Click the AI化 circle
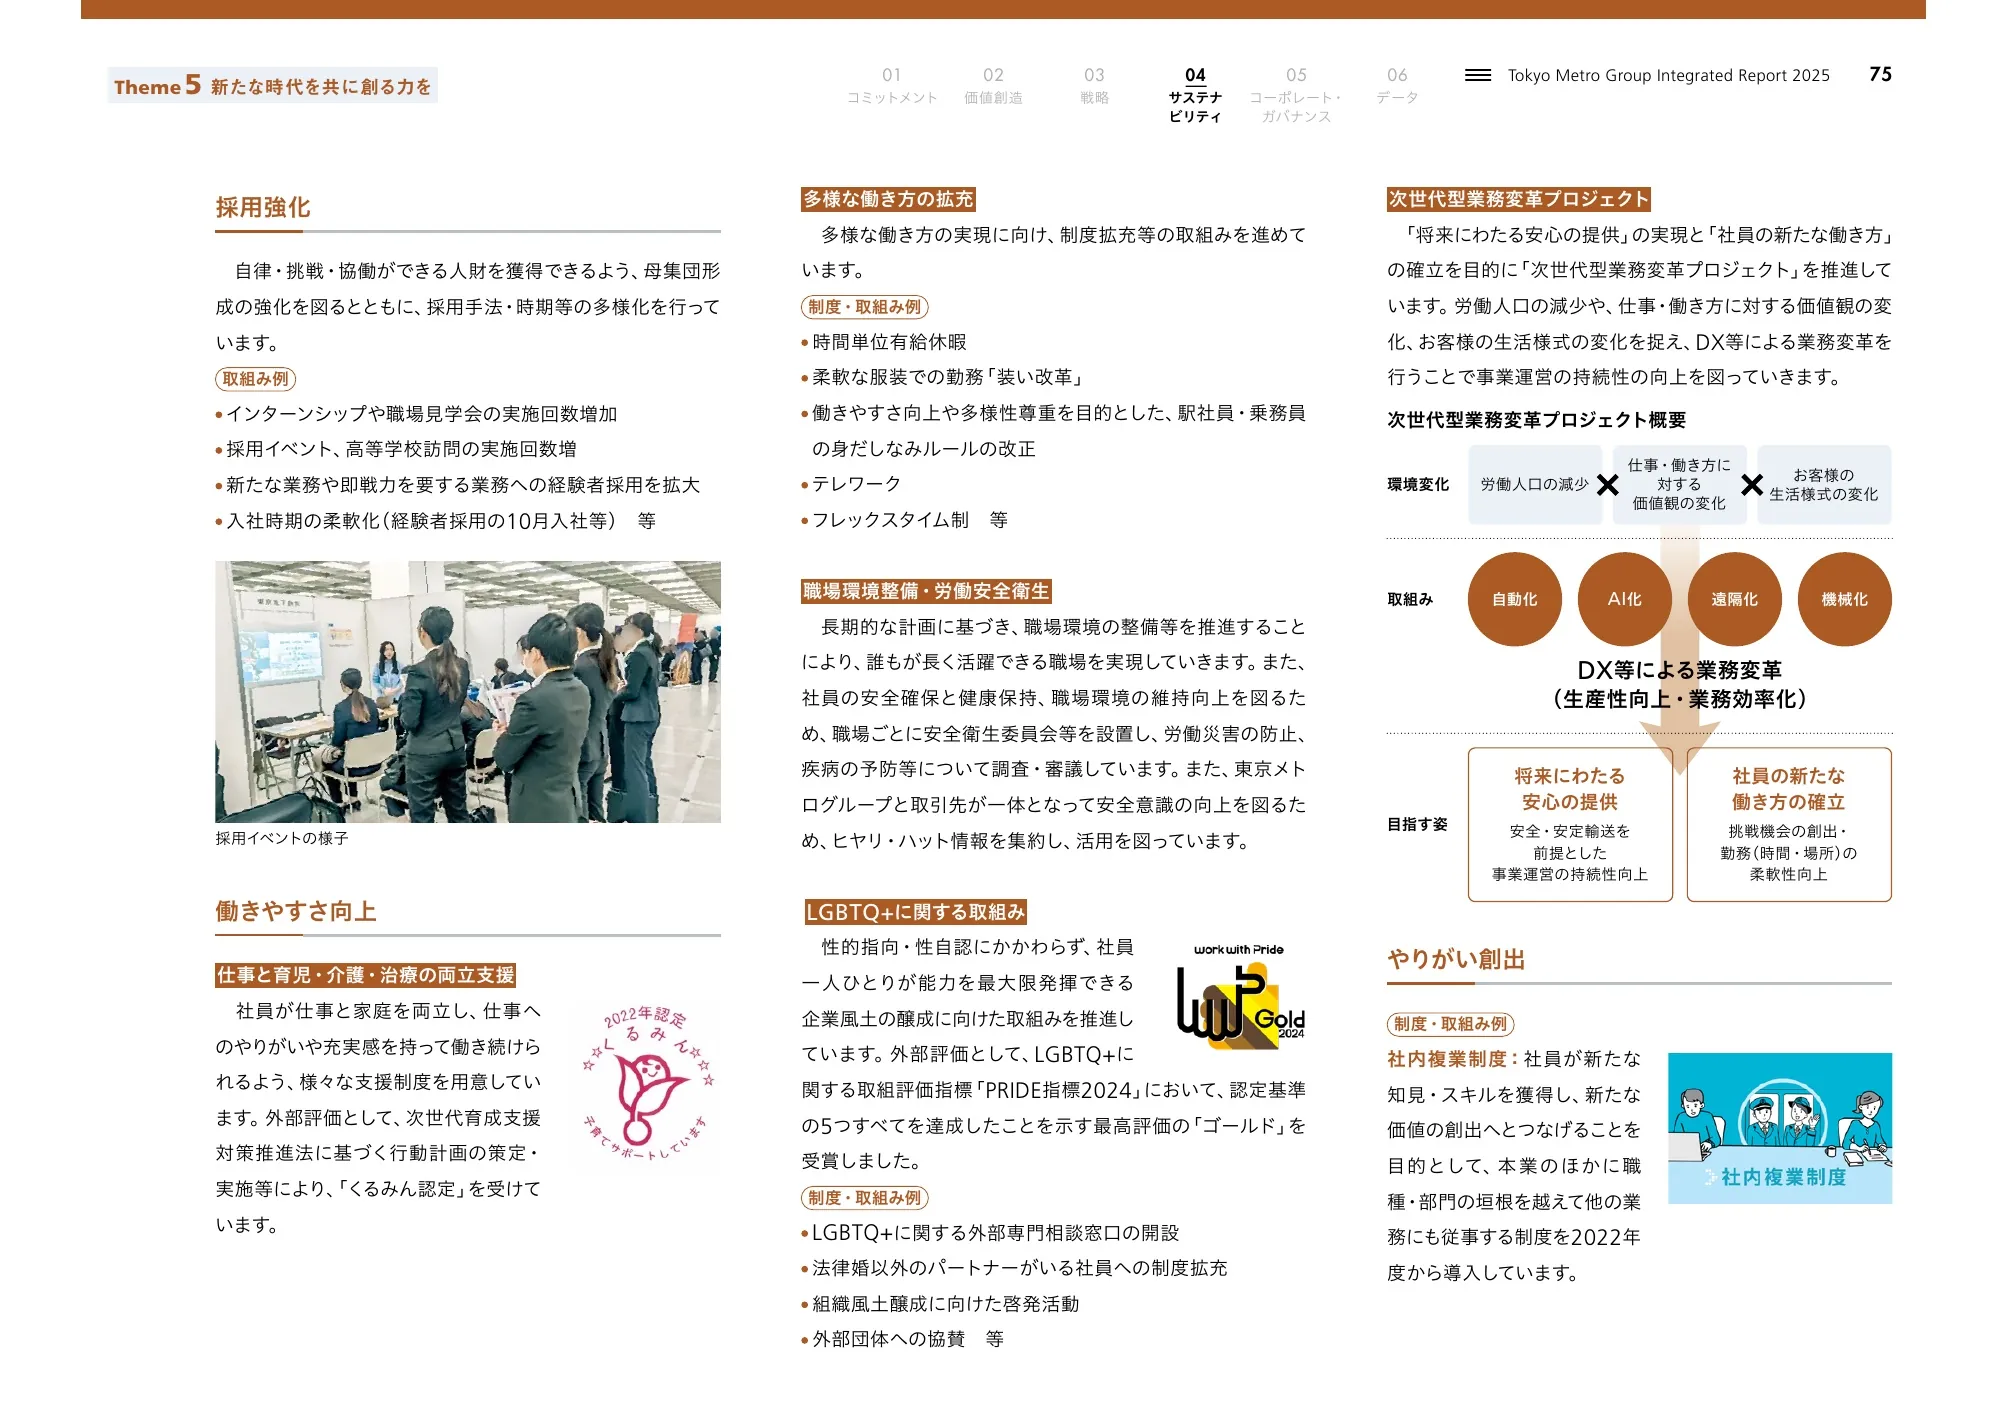Screen dimensions: 2000x1415 (x=1624, y=599)
